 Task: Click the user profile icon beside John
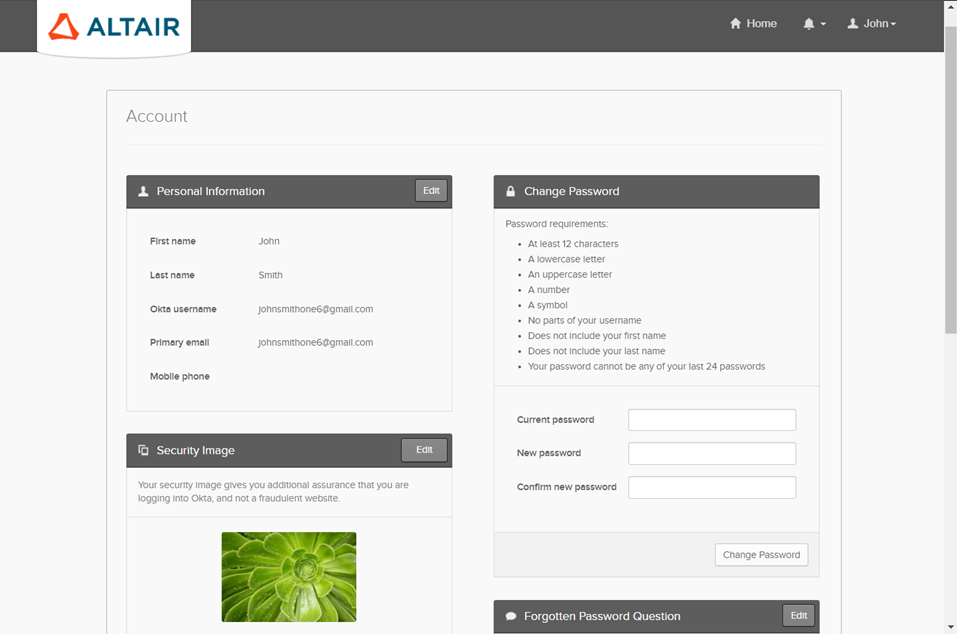click(x=853, y=24)
